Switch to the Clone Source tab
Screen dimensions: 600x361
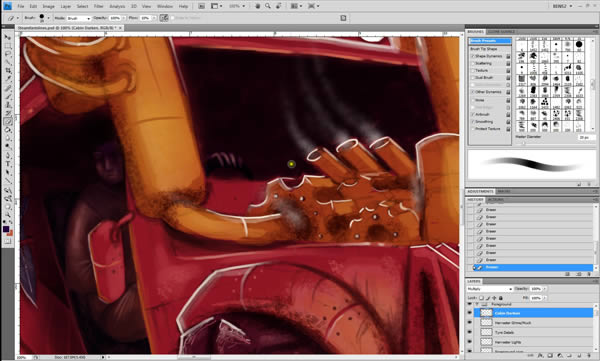(501, 32)
